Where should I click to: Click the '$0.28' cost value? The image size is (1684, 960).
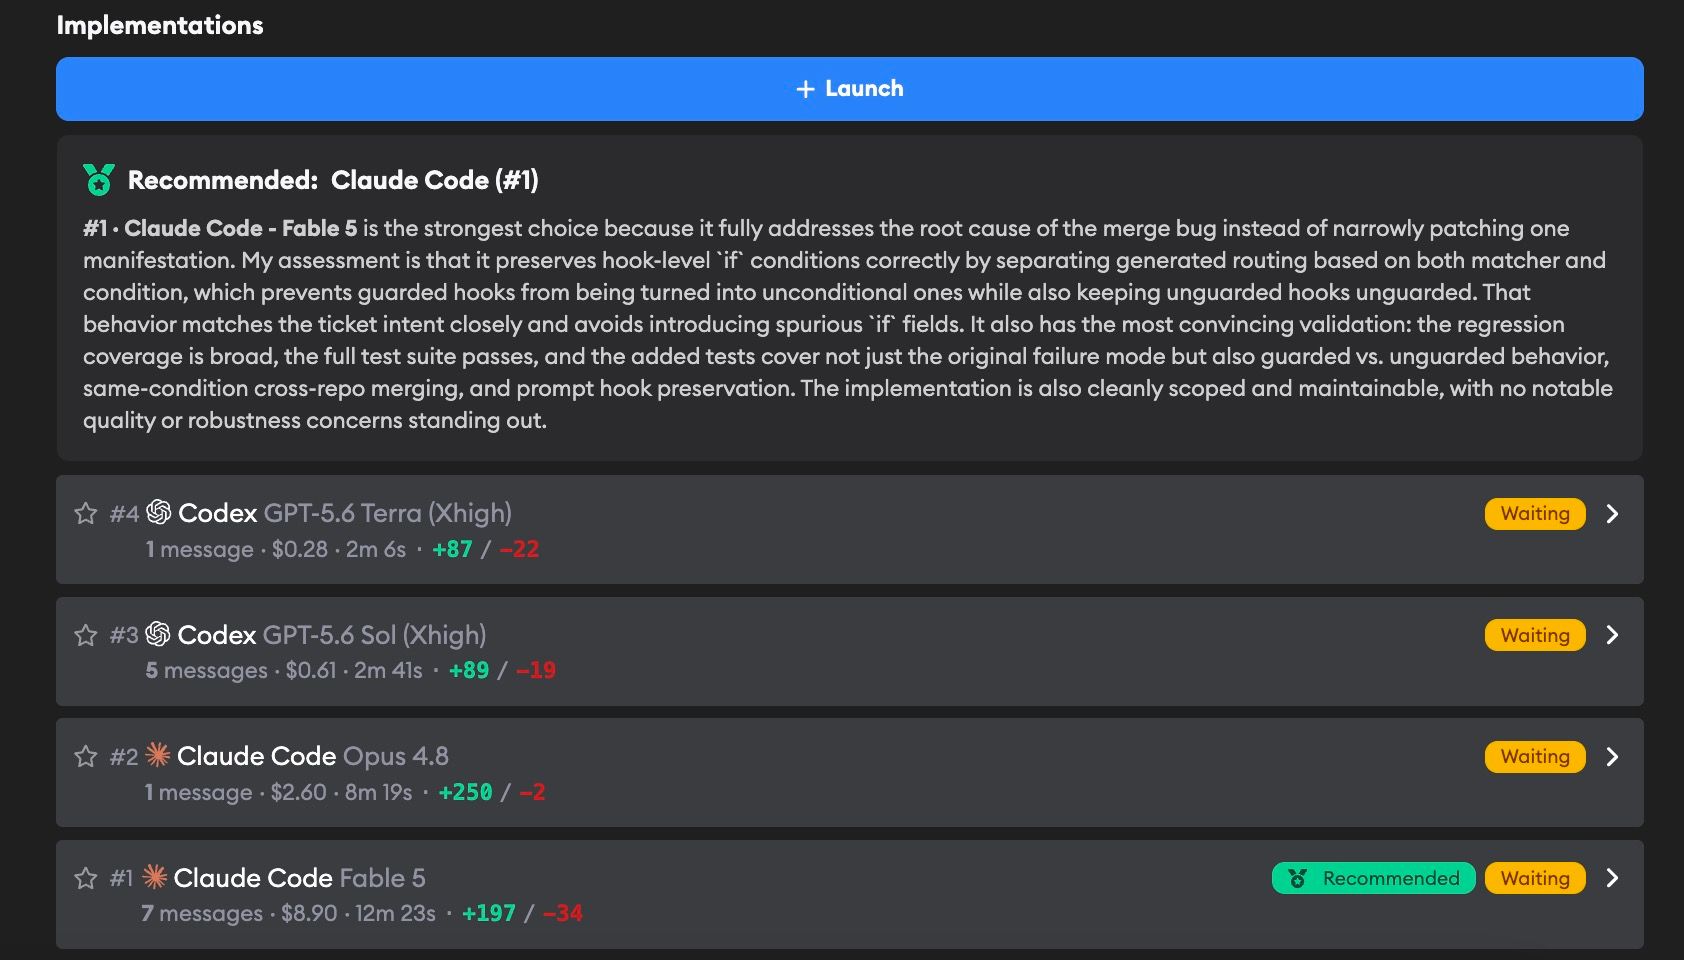coord(300,549)
